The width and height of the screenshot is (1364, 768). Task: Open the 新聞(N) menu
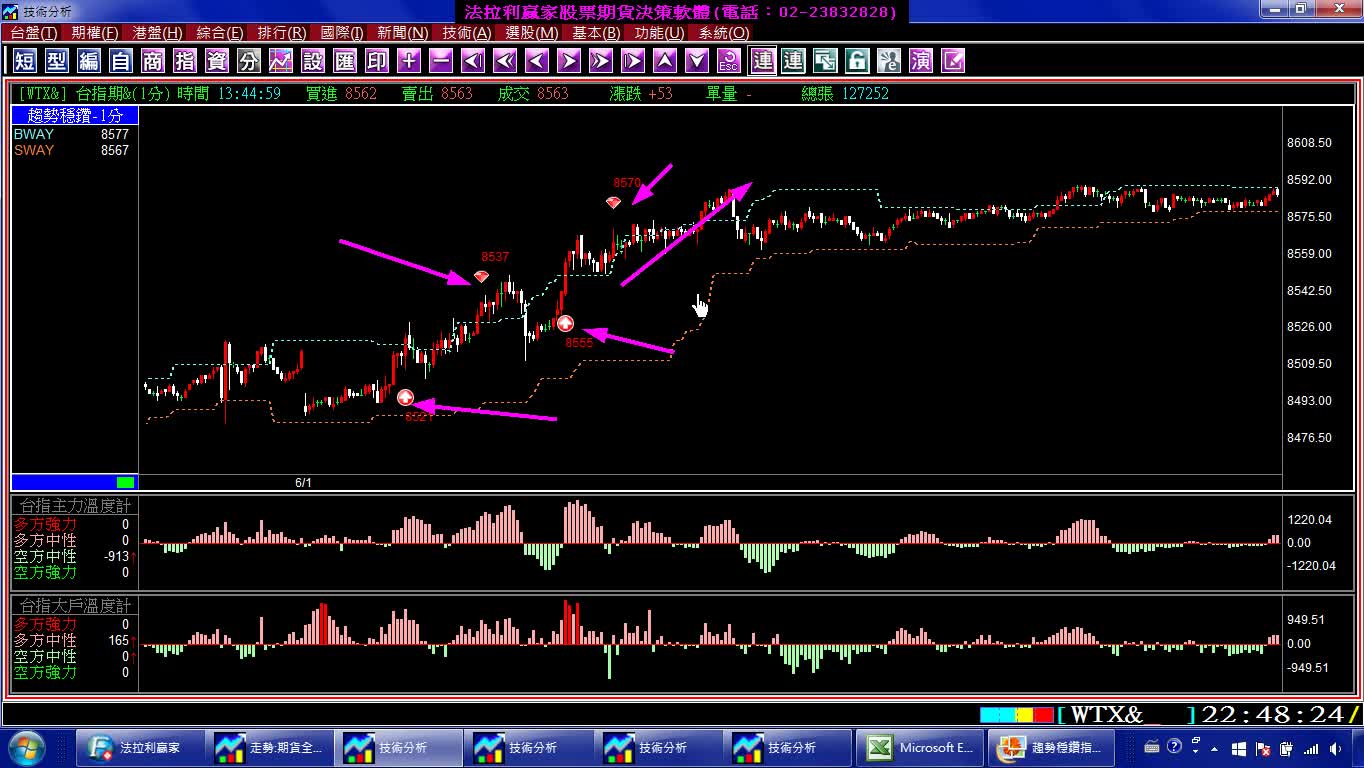click(403, 33)
